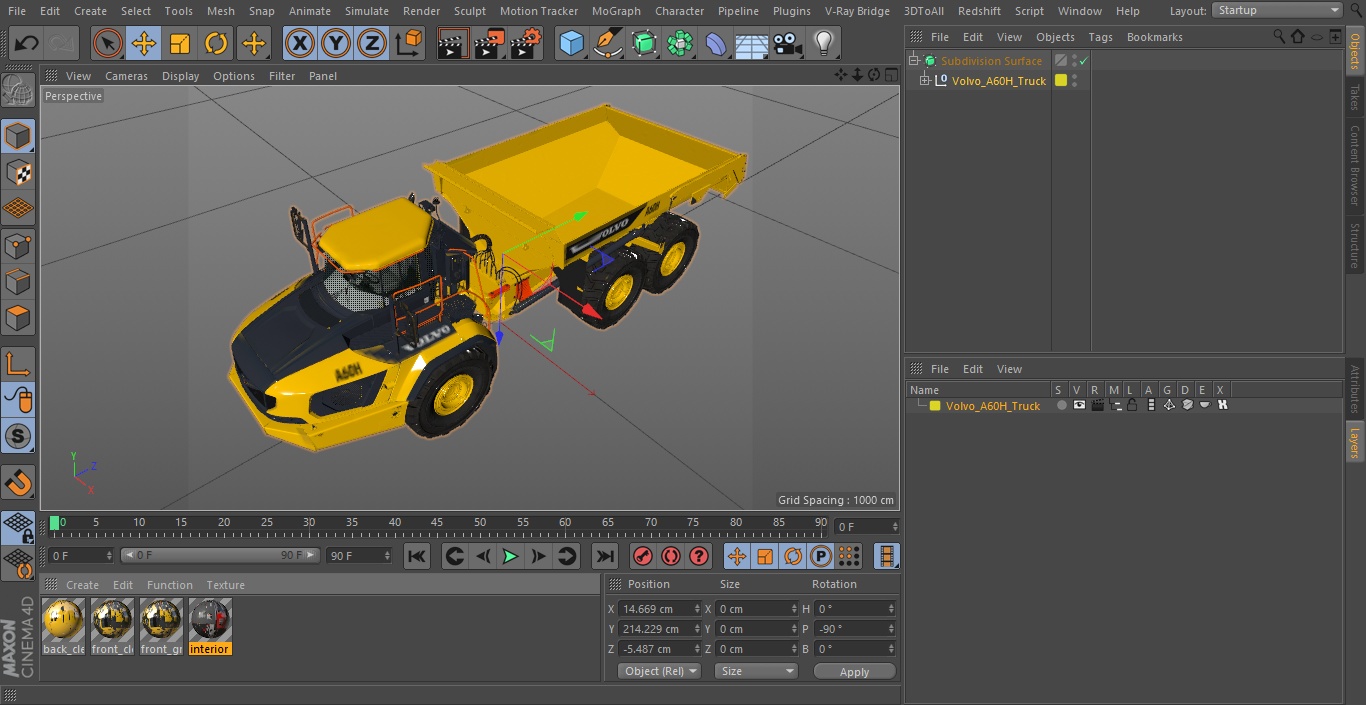Click the Autokeying button

671,556
